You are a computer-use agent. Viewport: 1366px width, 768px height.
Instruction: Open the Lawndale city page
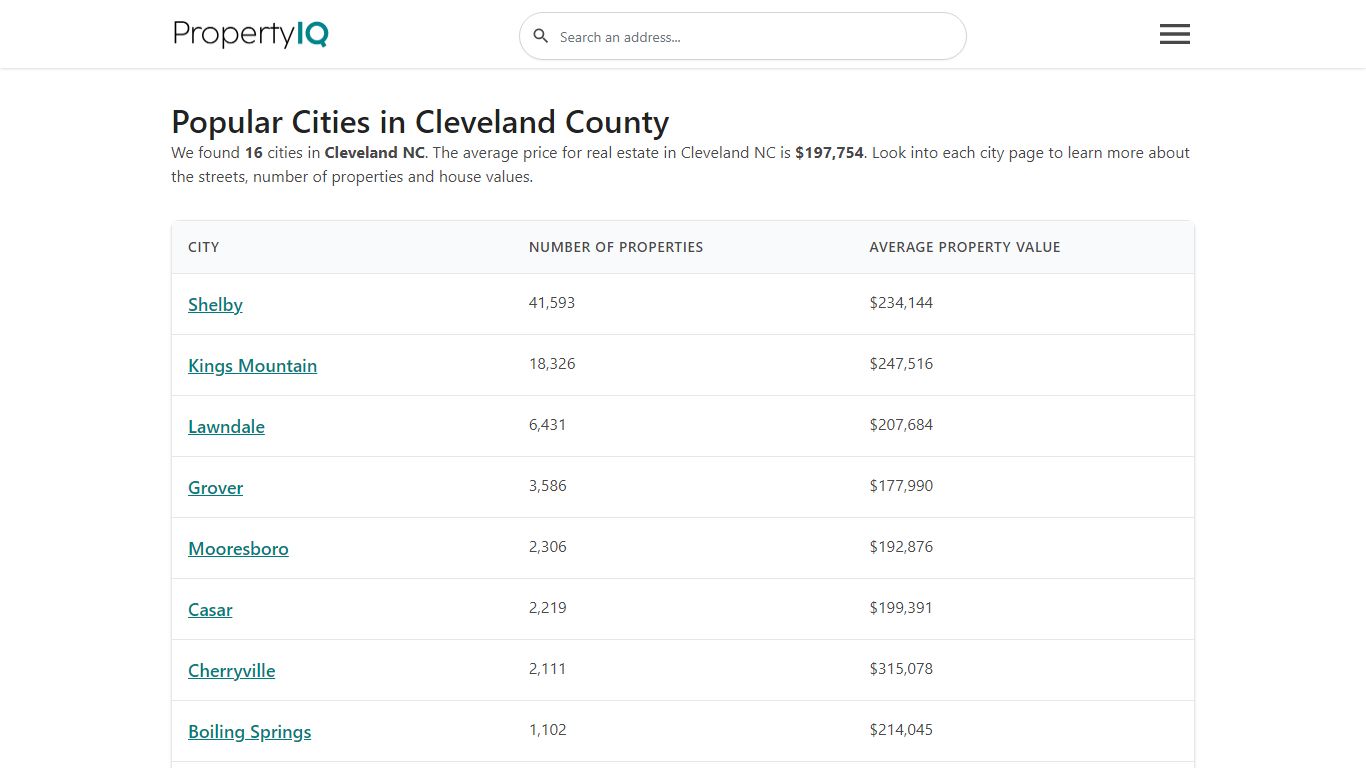pos(226,427)
